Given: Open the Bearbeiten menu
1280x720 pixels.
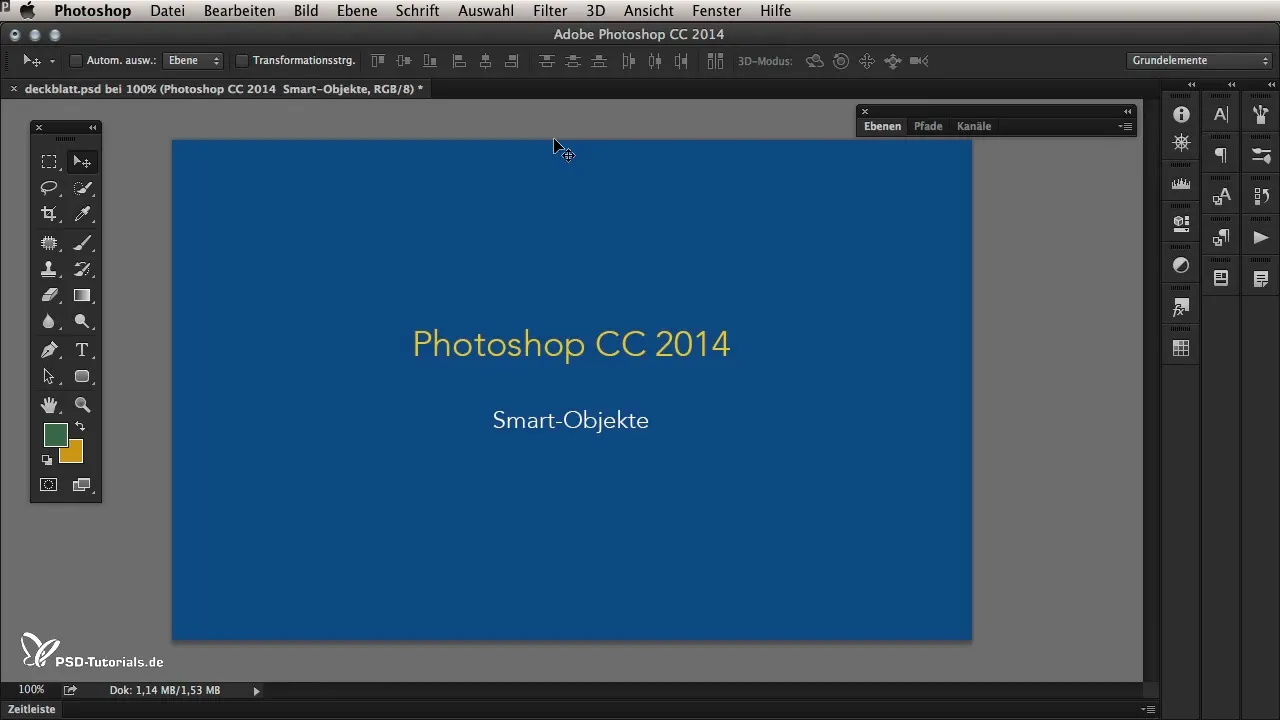Looking at the screenshot, I should tap(239, 11).
